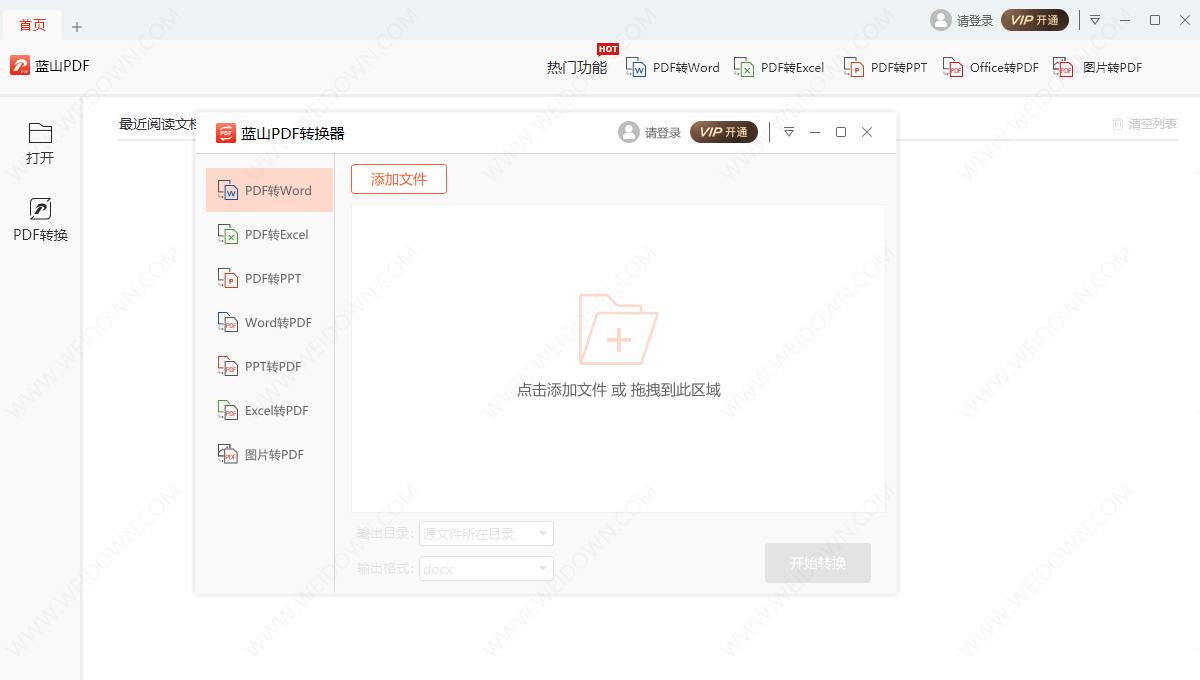1200x680 pixels.
Task: Close the 蓝山PDF转换器 dialog
Action: coord(867,132)
